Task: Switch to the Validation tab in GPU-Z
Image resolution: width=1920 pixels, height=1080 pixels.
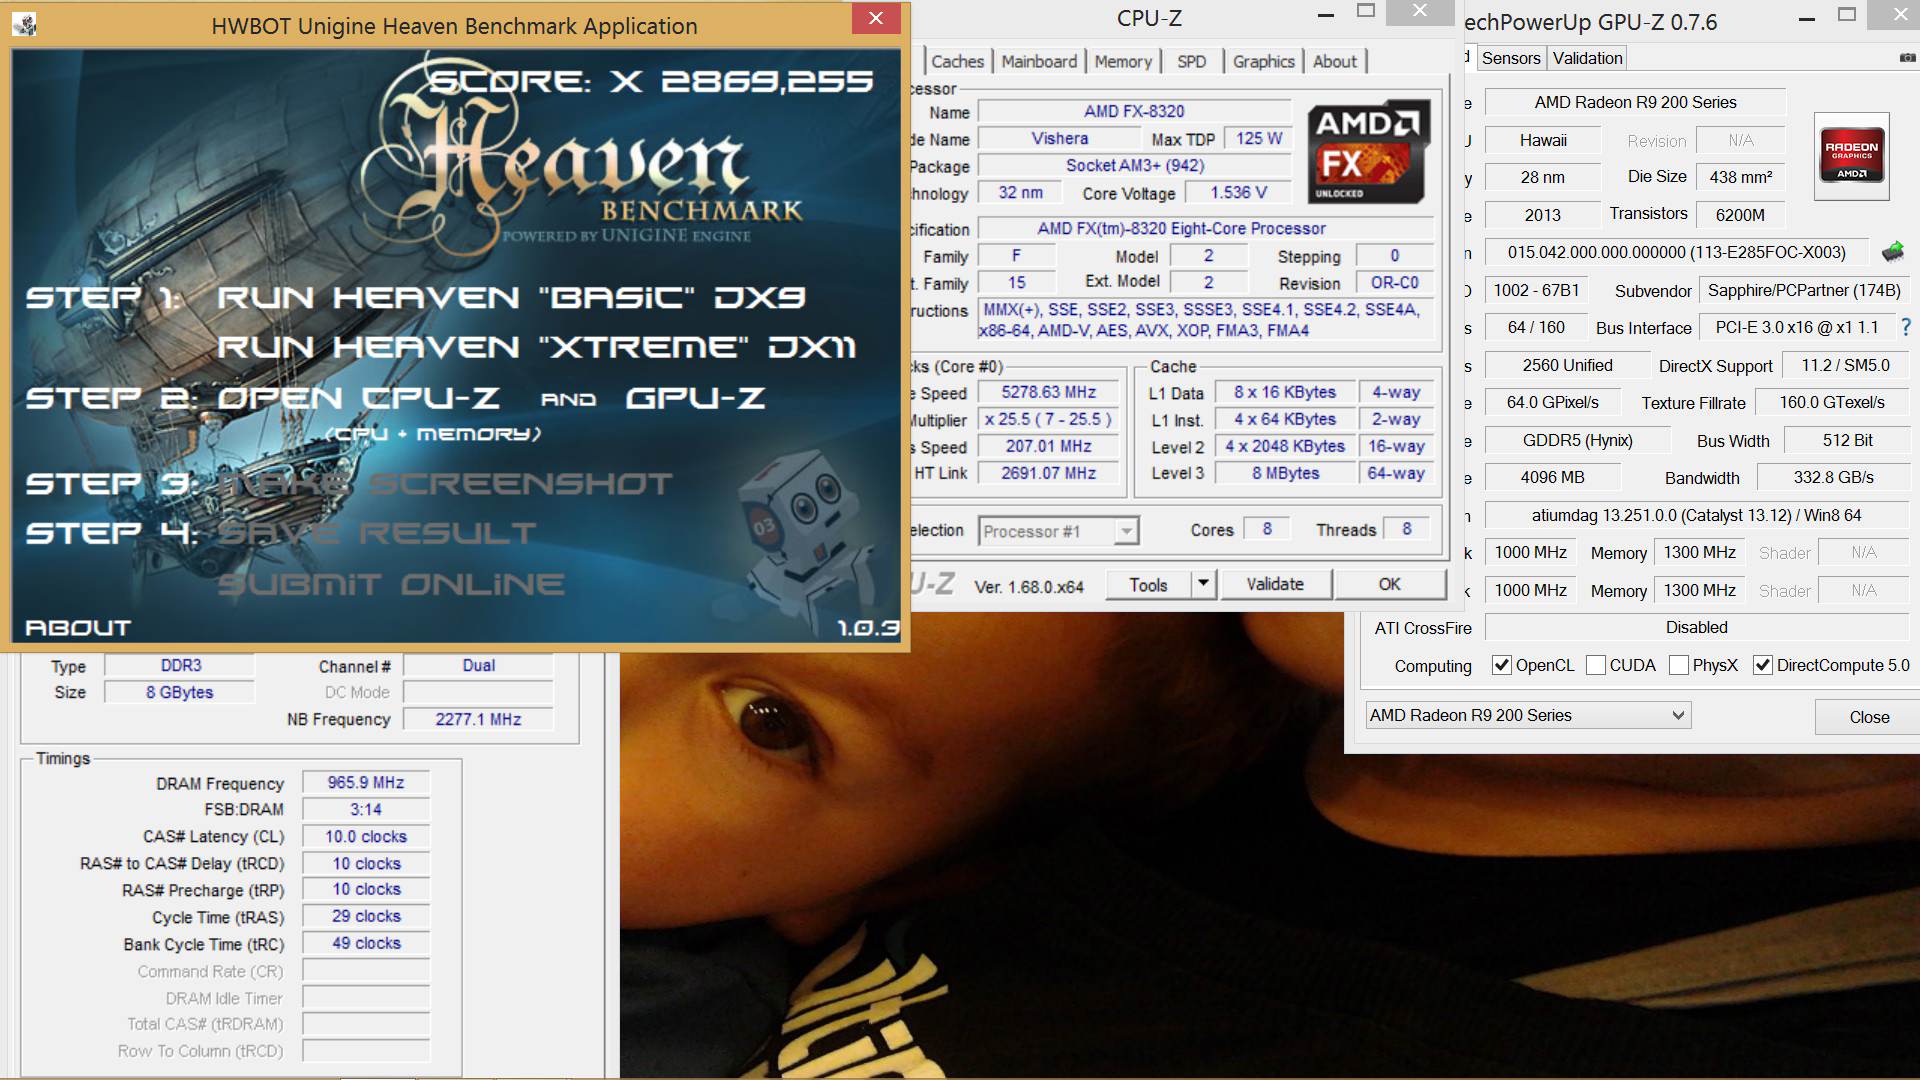Action: [1587, 58]
